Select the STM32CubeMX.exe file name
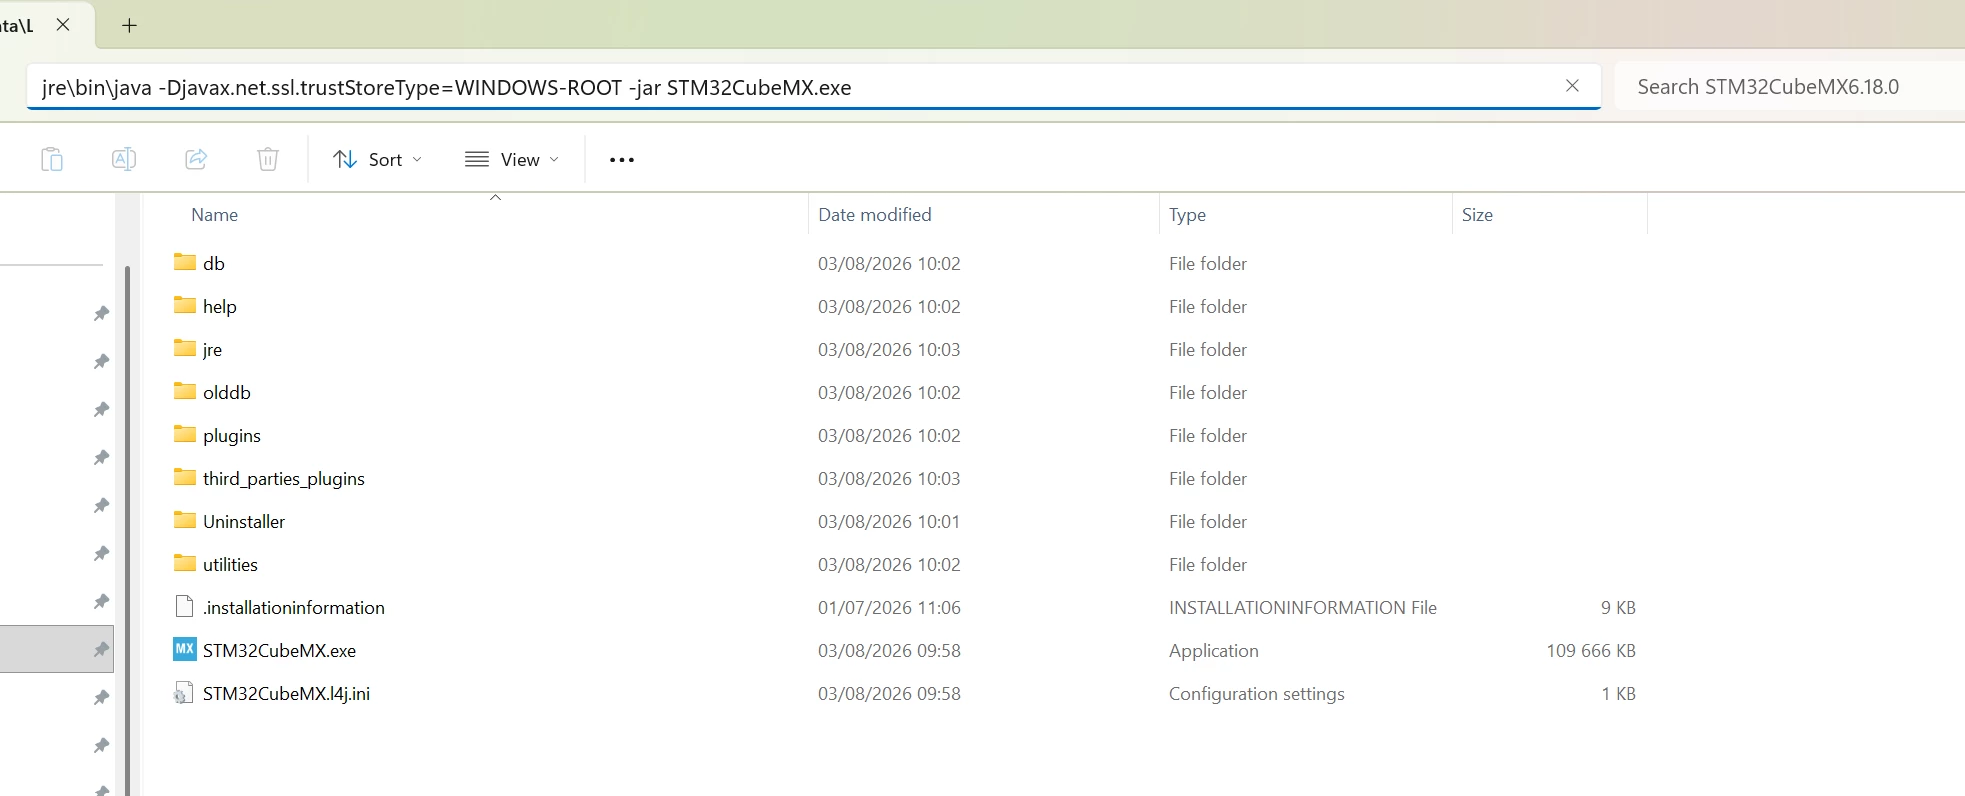1965x796 pixels. coord(279,651)
